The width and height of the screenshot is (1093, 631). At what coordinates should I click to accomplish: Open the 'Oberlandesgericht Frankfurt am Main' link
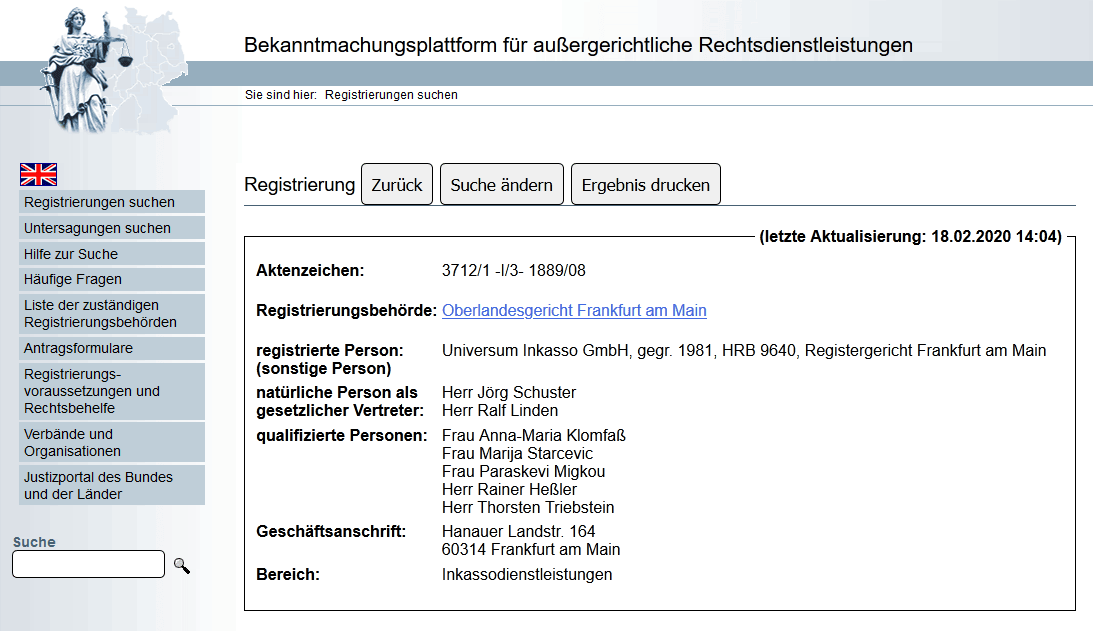pos(574,311)
